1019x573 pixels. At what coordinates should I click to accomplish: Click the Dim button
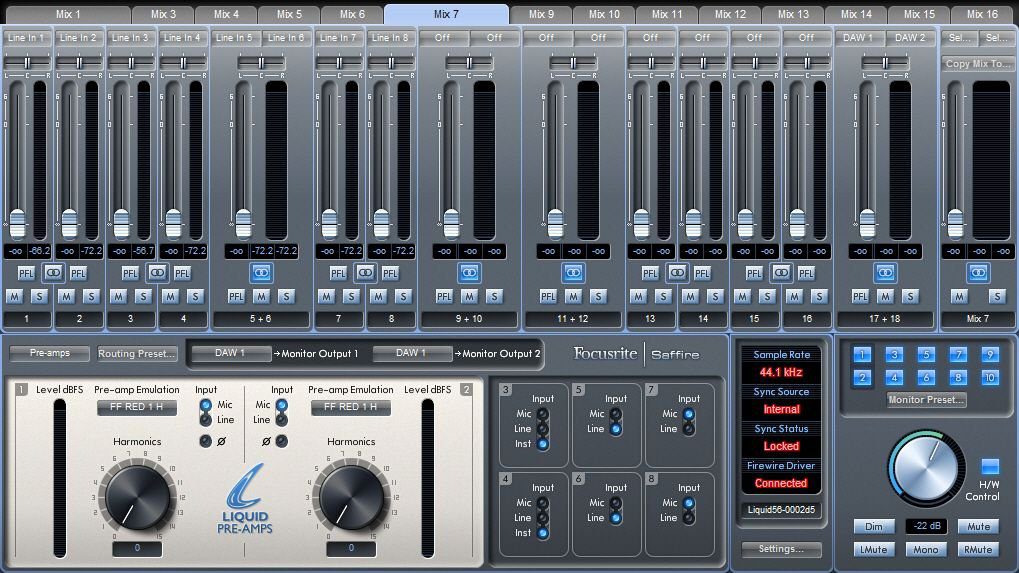(873, 526)
